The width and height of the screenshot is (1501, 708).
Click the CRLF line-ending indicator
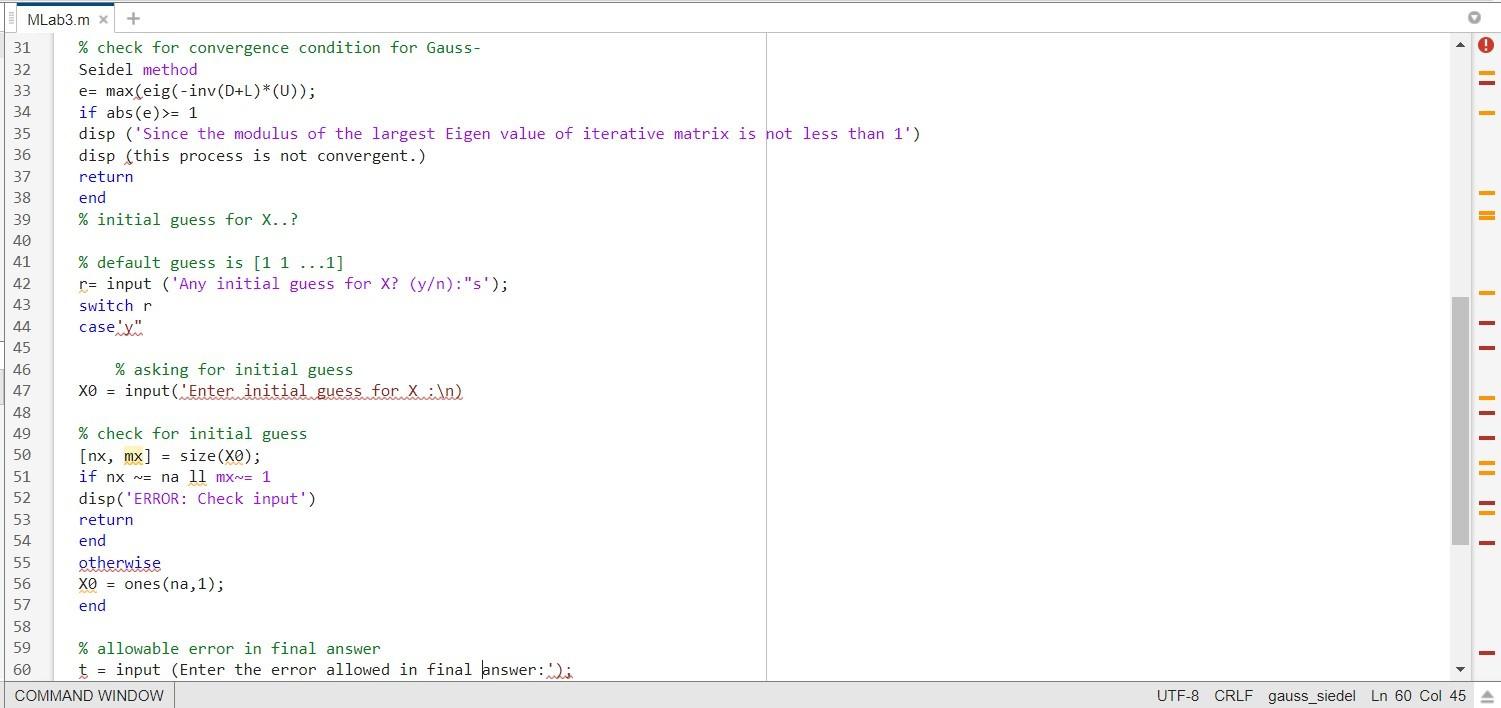coord(1233,695)
